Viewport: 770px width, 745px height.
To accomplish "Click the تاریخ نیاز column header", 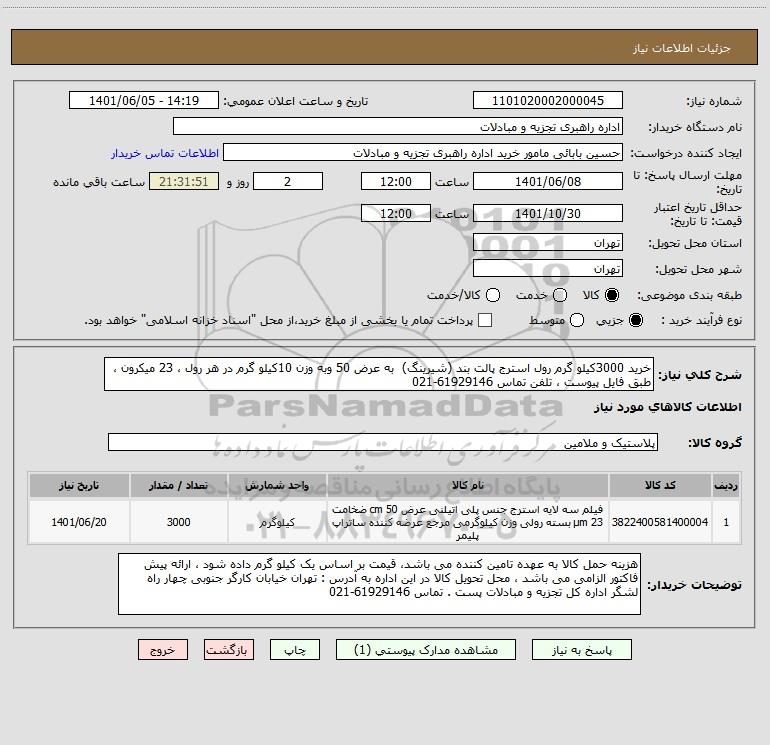I will 79,485.
